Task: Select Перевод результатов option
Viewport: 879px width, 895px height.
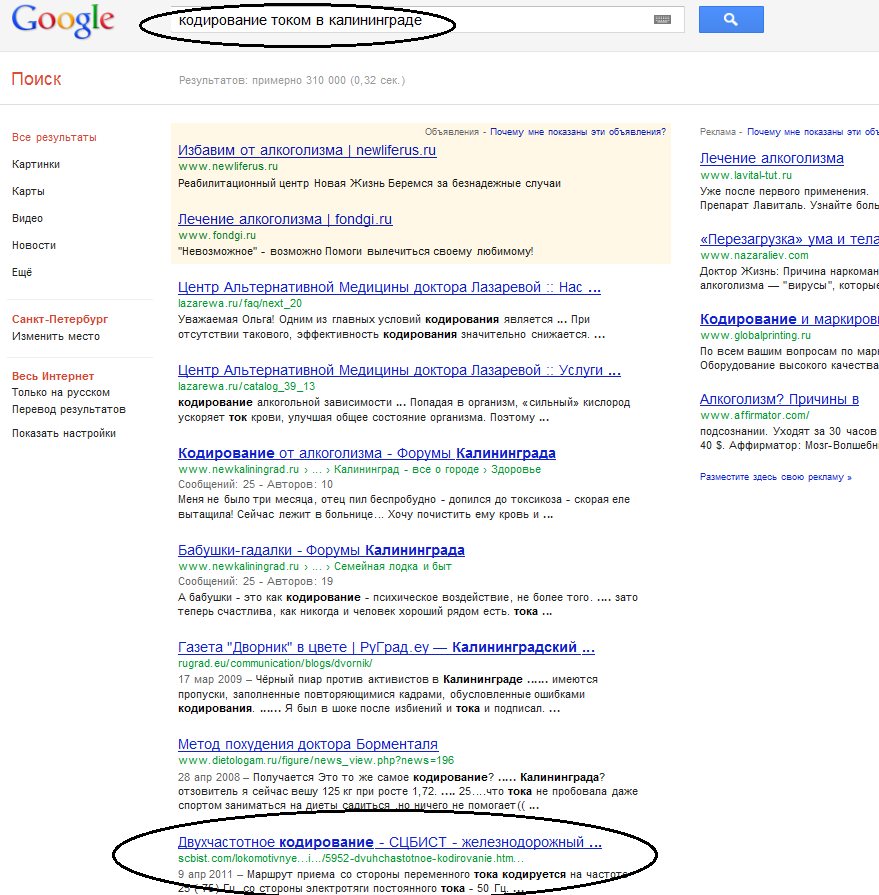Action: click(x=69, y=409)
